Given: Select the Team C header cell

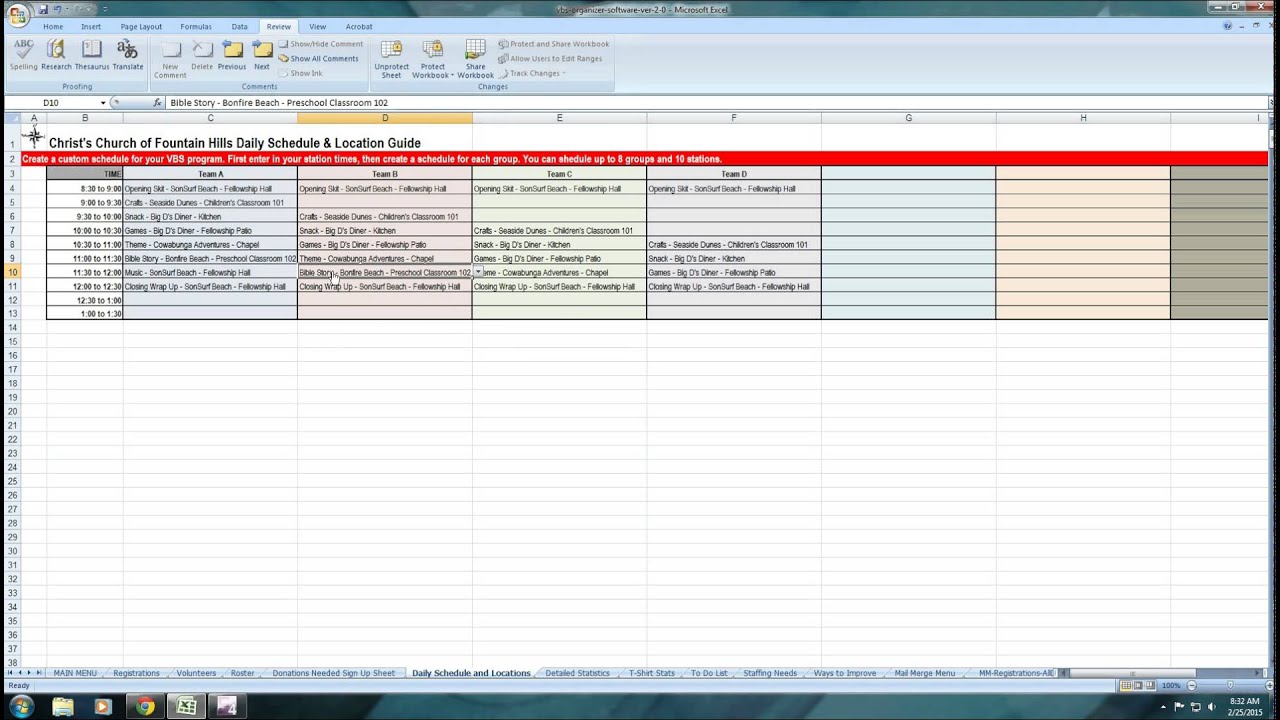Looking at the screenshot, I should coord(559,174).
